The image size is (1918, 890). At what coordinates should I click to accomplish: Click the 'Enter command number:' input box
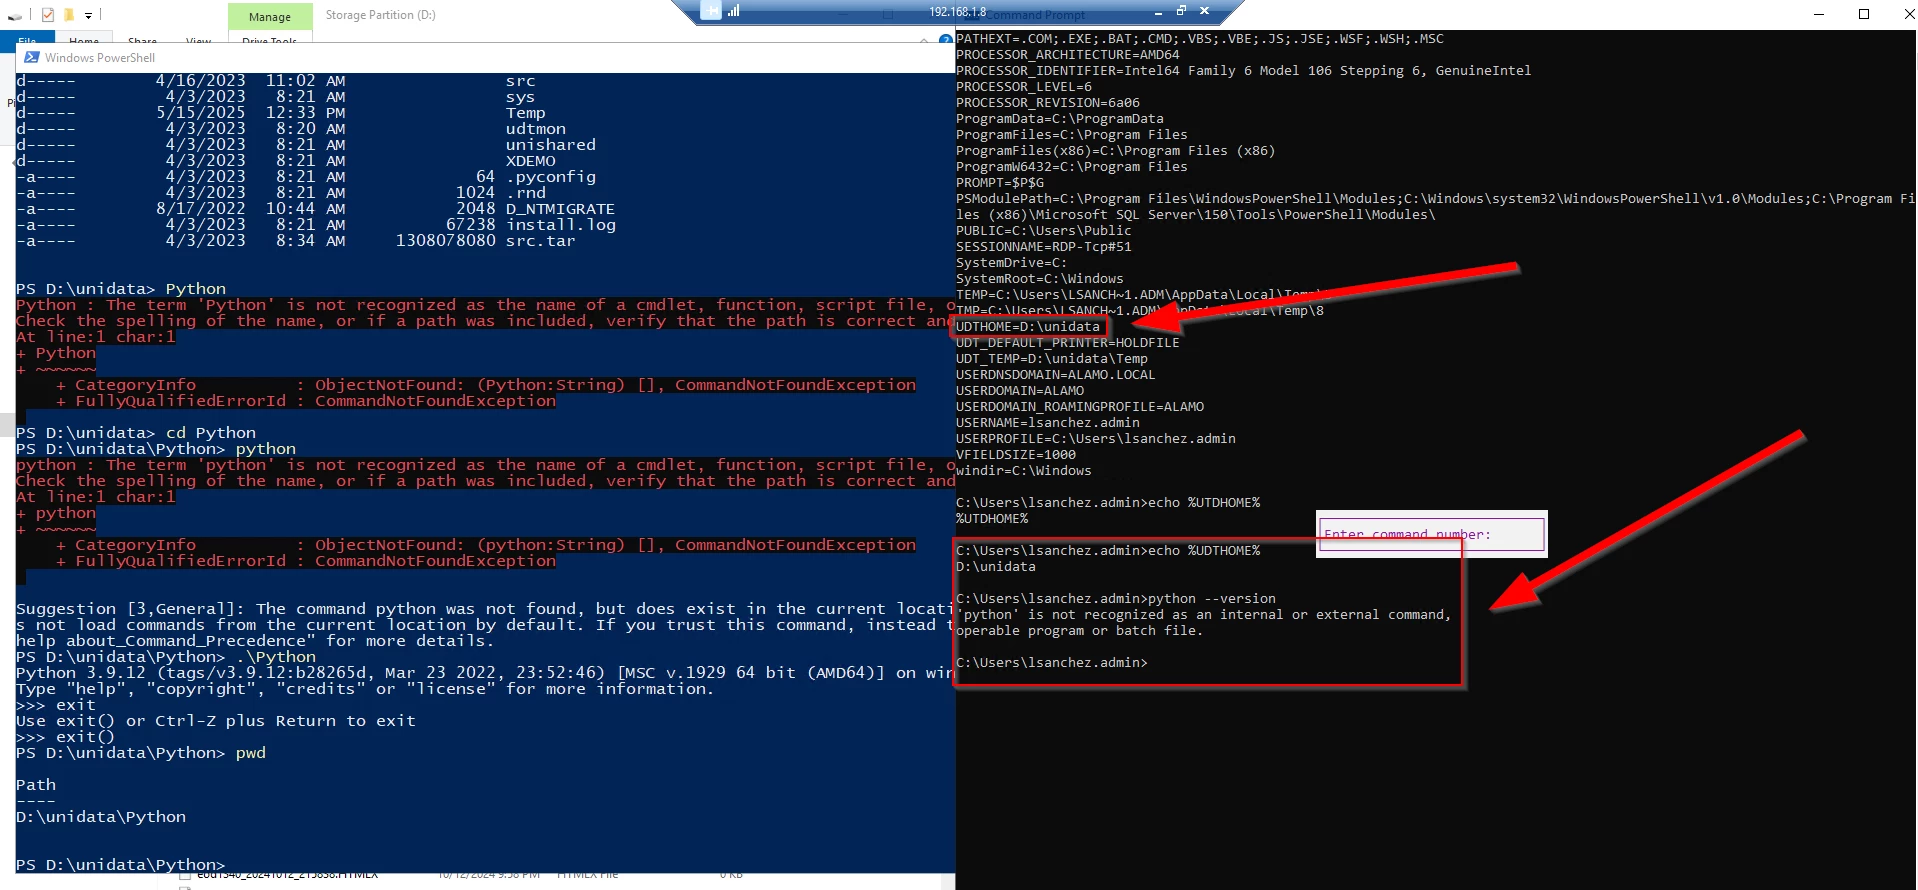(x=1432, y=533)
